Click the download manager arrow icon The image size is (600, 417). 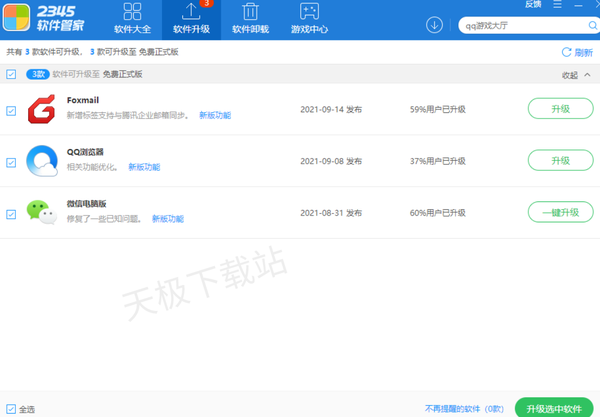point(434,24)
